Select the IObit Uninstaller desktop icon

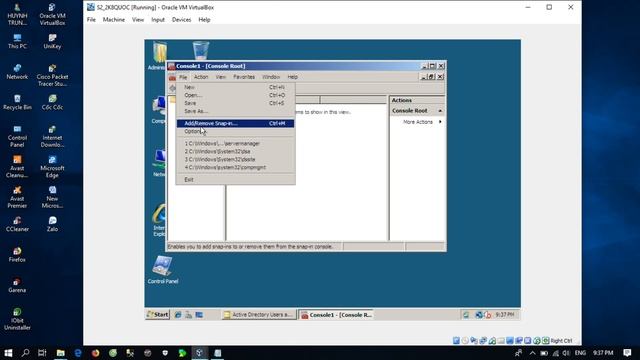(x=17, y=319)
